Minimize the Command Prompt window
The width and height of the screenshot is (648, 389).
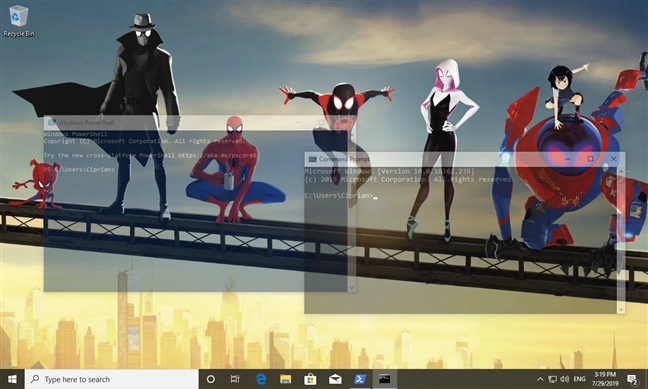[x=567, y=159]
